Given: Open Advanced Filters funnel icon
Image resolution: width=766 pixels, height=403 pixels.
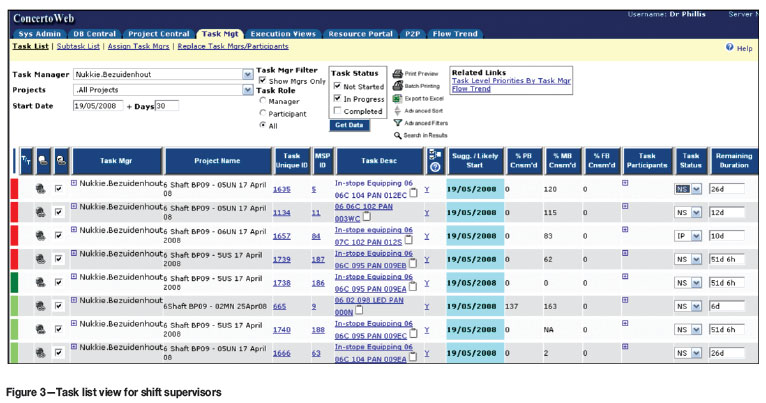Looking at the screenshot, I should 397,122.
